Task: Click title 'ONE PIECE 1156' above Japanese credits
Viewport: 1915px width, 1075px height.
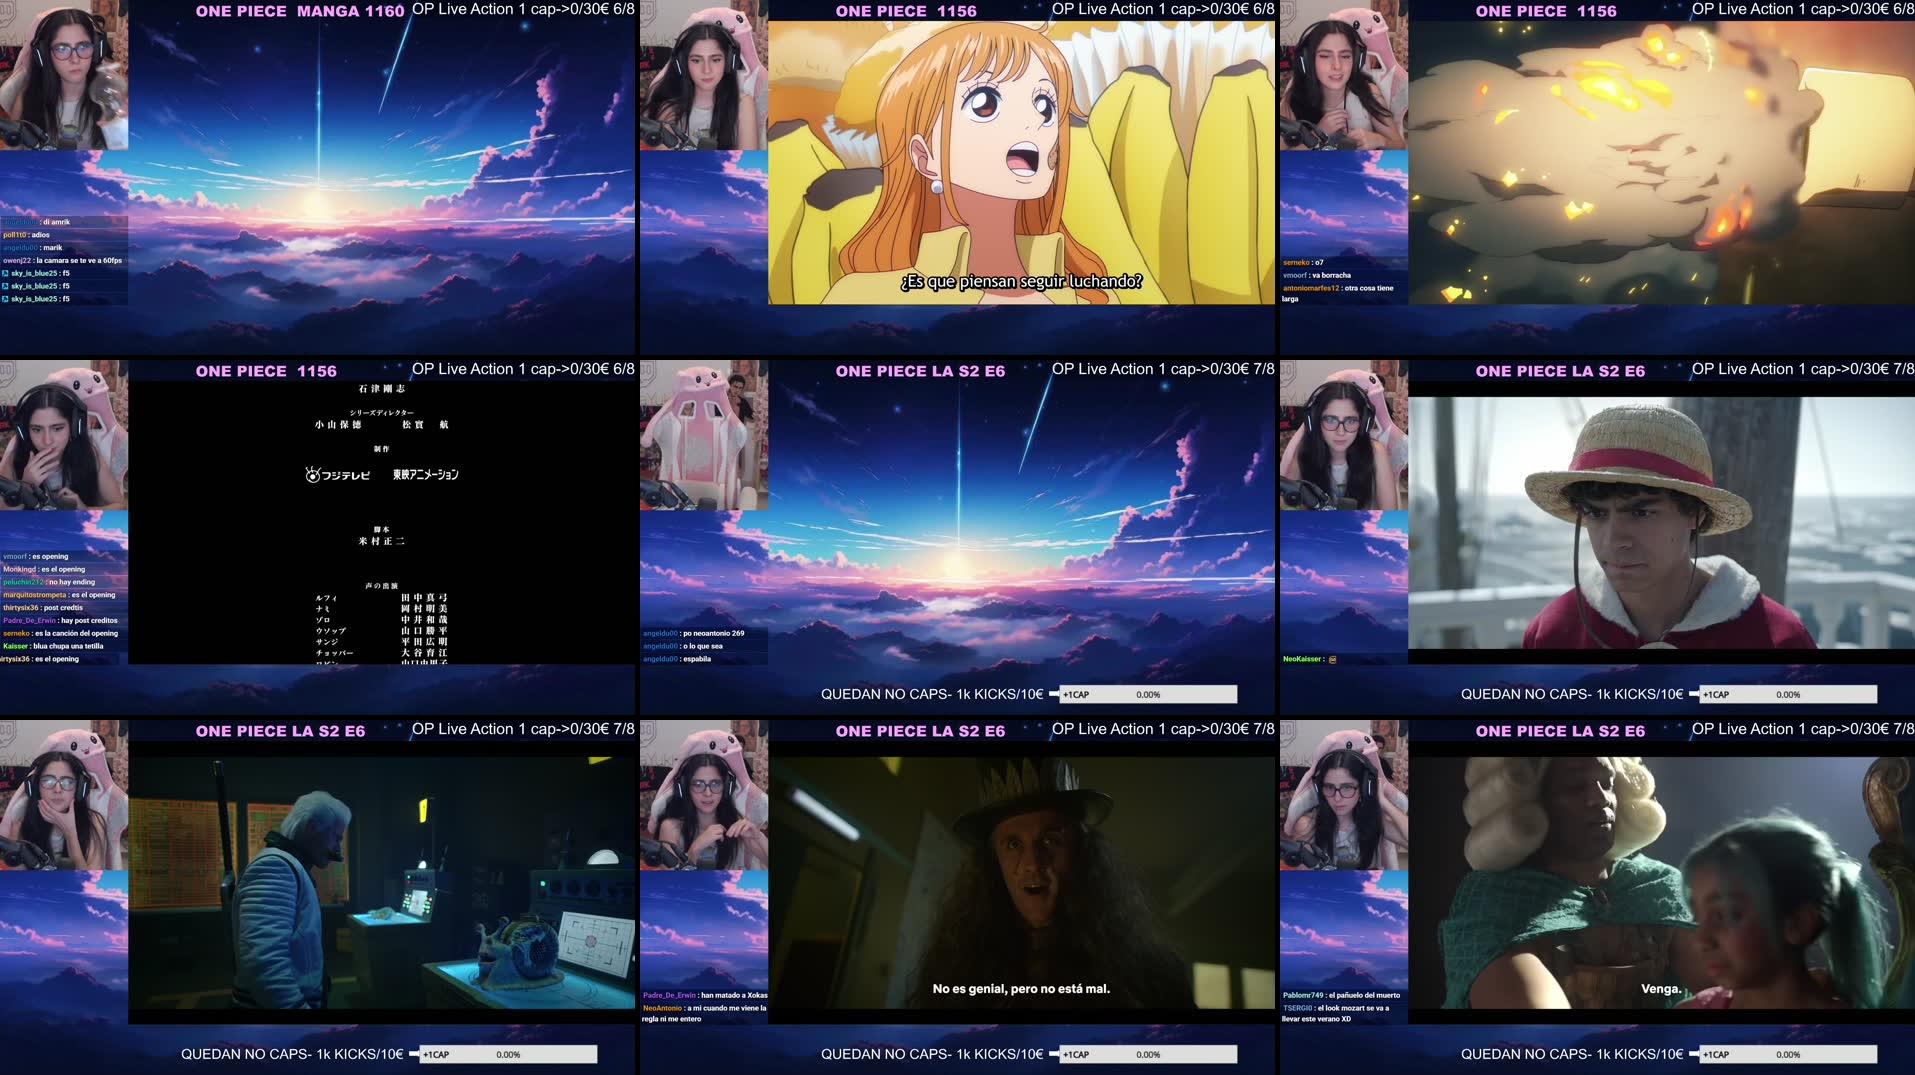Action: tap(266, 371)
